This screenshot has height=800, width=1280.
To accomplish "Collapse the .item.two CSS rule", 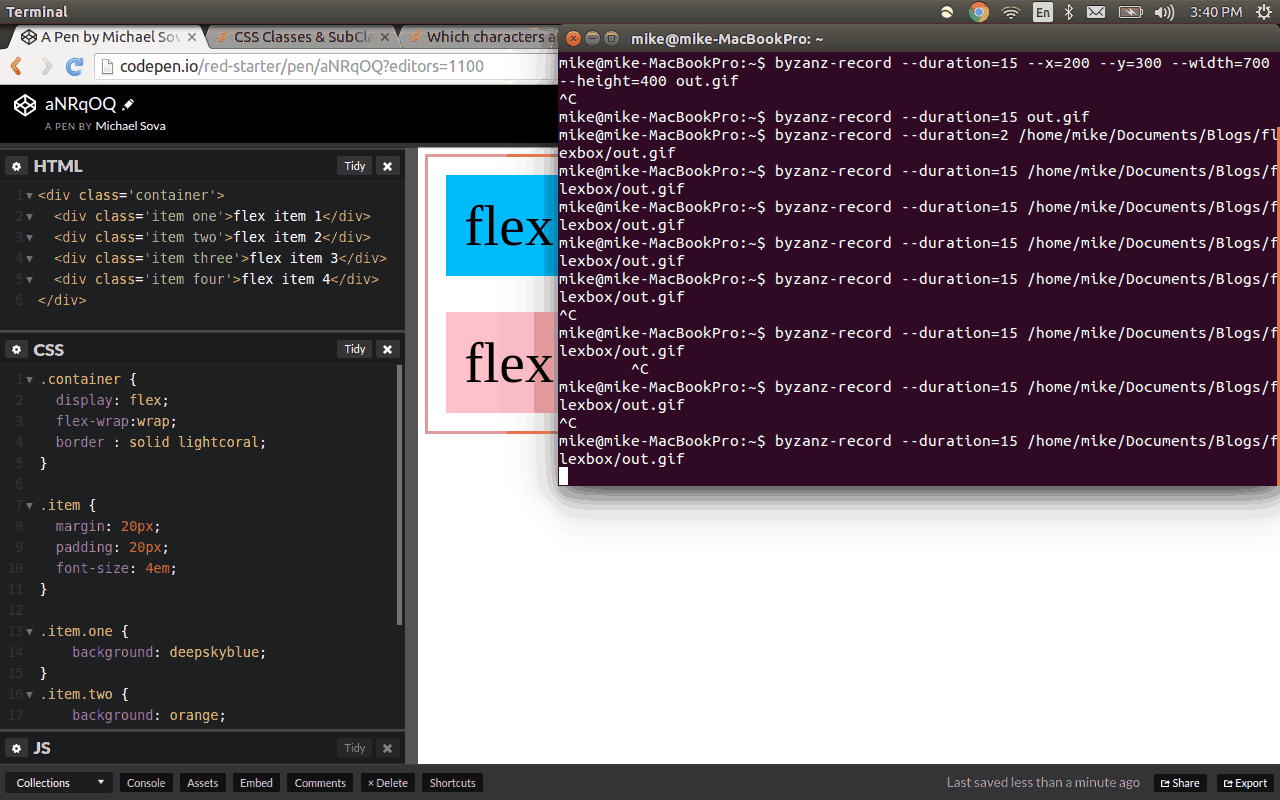I will coord(30,694).
